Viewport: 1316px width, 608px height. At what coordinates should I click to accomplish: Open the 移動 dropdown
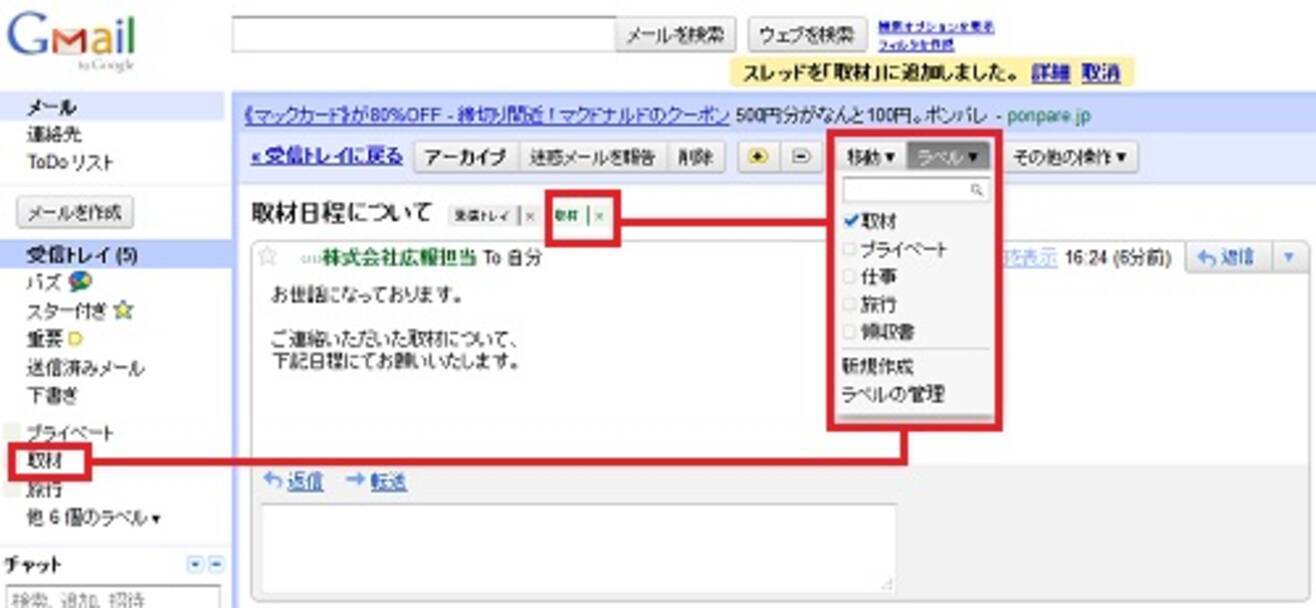click(870, 157)
